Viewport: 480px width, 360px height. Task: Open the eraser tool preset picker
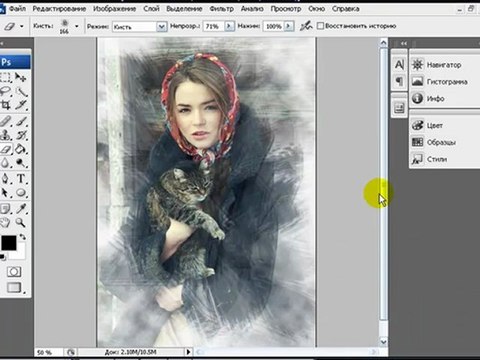tap(13, 26)
